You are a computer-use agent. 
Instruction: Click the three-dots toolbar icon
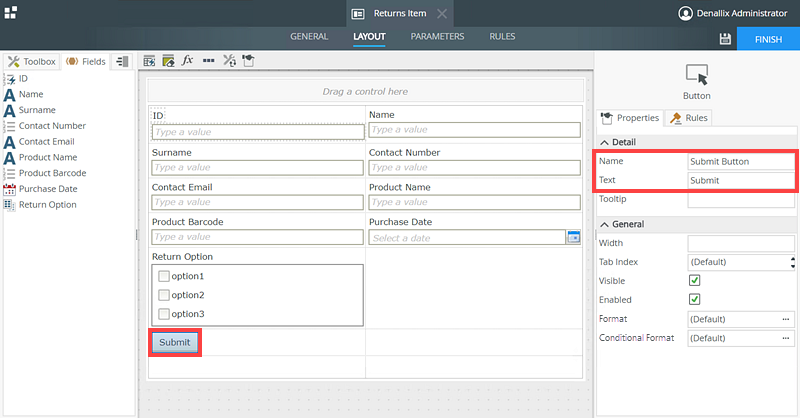tap(208, 61)
